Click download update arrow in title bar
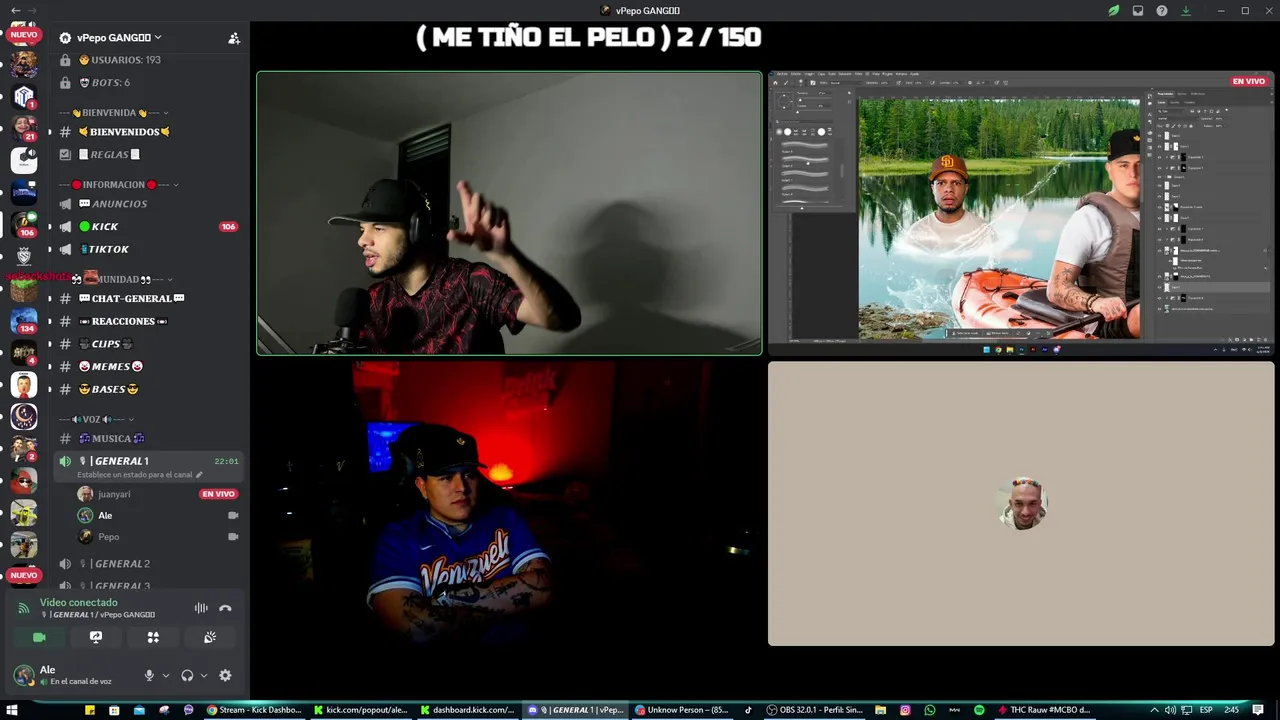The width and height of the screenshot is (1280, 720). click(1186, 10)
